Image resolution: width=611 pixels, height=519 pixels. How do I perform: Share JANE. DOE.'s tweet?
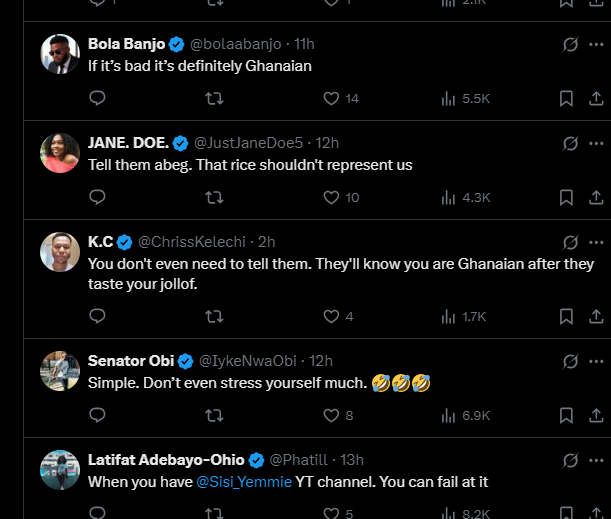596,197
